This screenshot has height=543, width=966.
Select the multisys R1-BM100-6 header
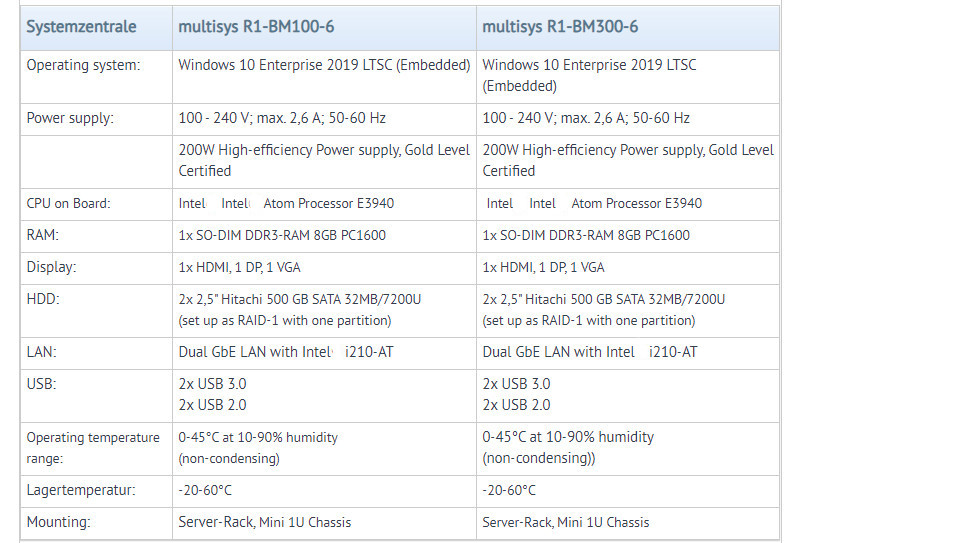tap(256, 27)
